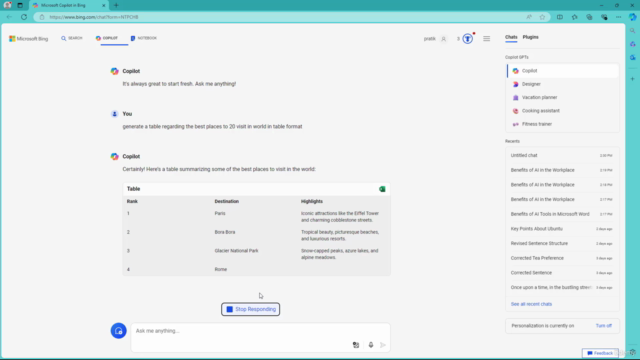Click the browser back arrow
This screenshot has height=360, width=640.
coord(9,17)
